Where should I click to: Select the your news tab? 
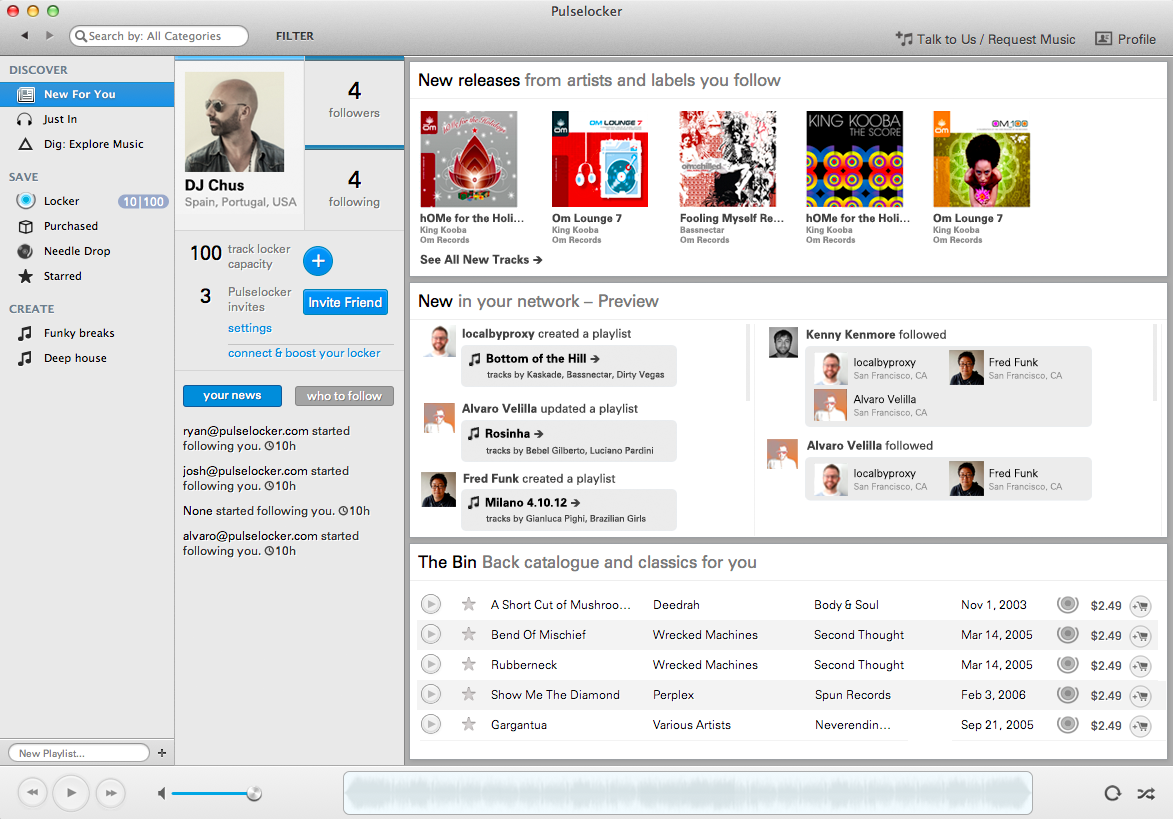(232, 396)
